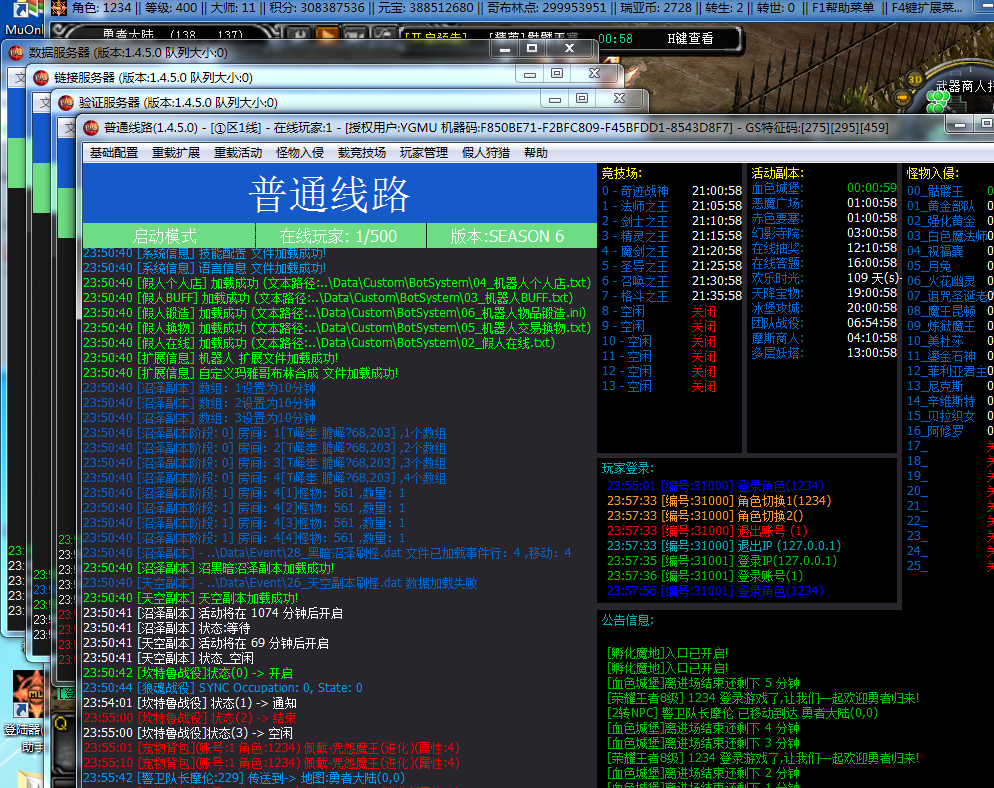Click the H键查看 button in the game
Viewport: 994px width, 788px height.
pos(690,39)
